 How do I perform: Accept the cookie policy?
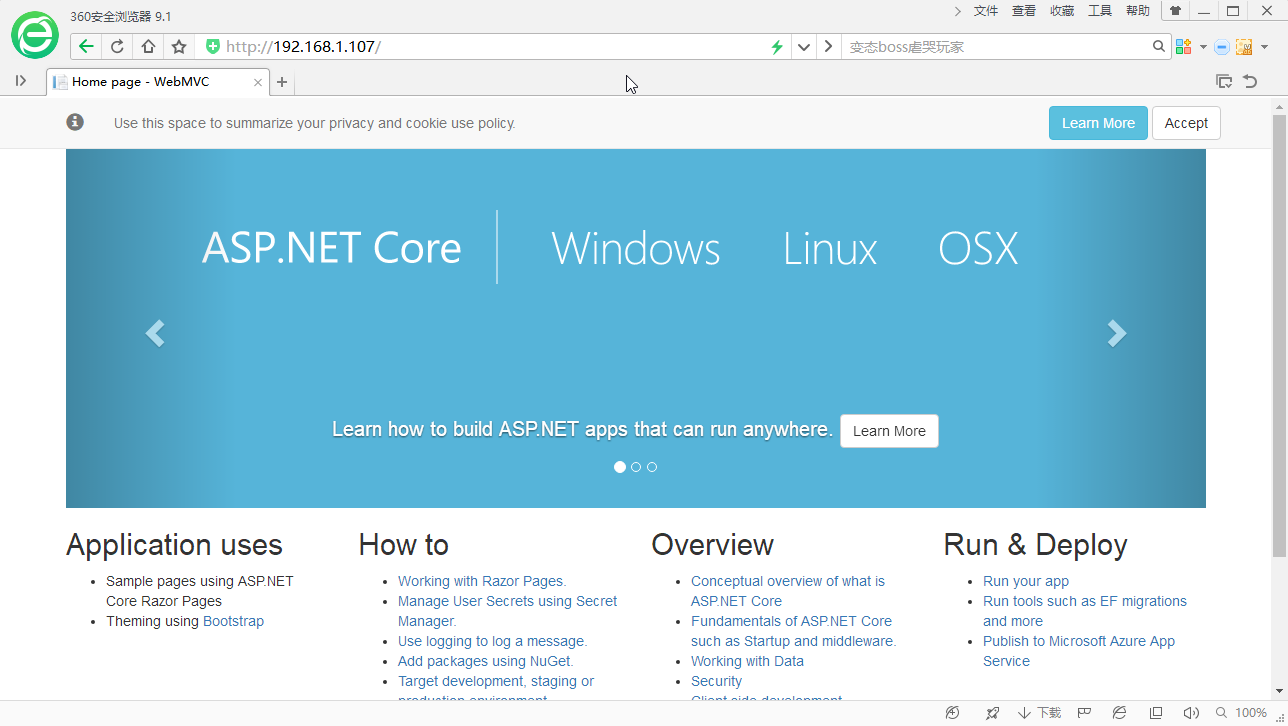(1186, 123)
